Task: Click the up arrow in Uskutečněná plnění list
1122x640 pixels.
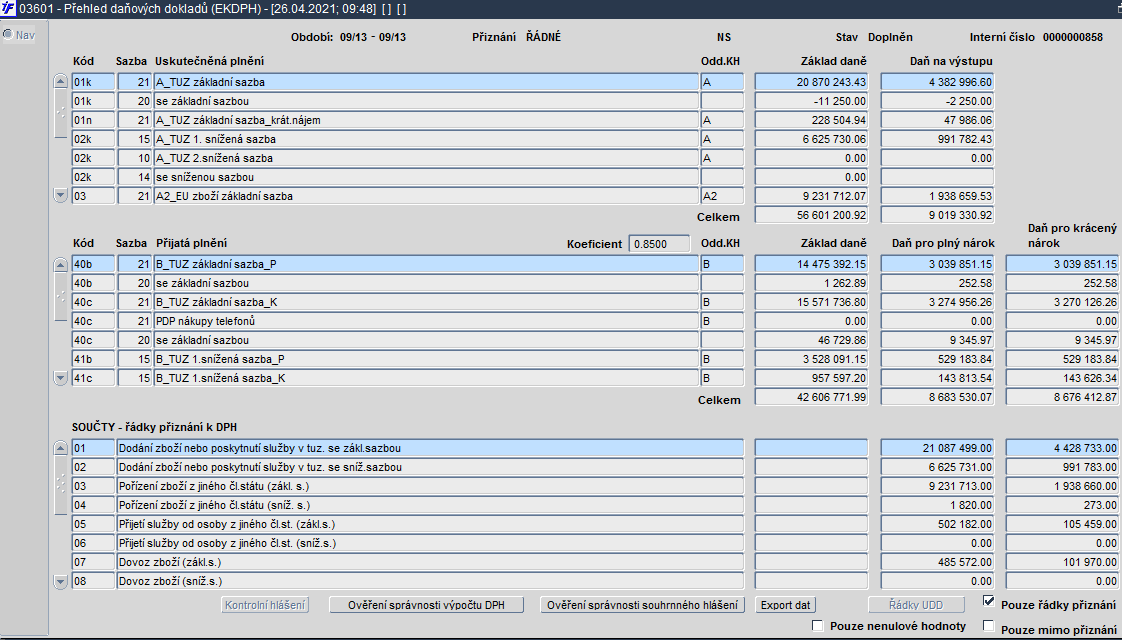Action: [61, 82]
